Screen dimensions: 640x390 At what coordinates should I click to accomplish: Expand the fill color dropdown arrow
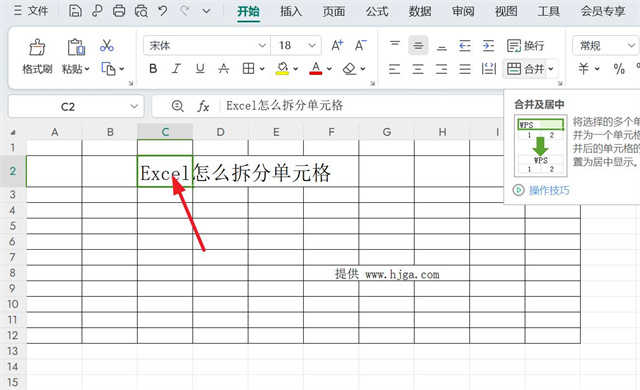pos(296,69)
